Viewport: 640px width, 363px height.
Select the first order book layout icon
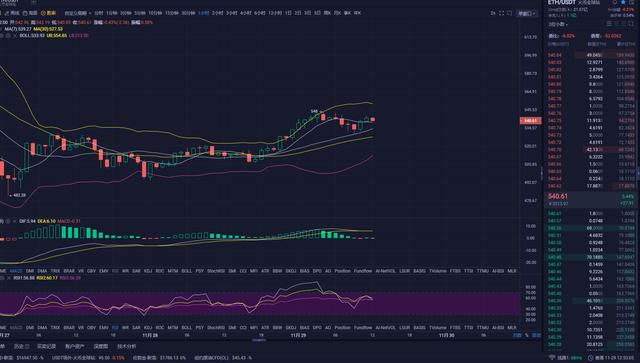609,24
